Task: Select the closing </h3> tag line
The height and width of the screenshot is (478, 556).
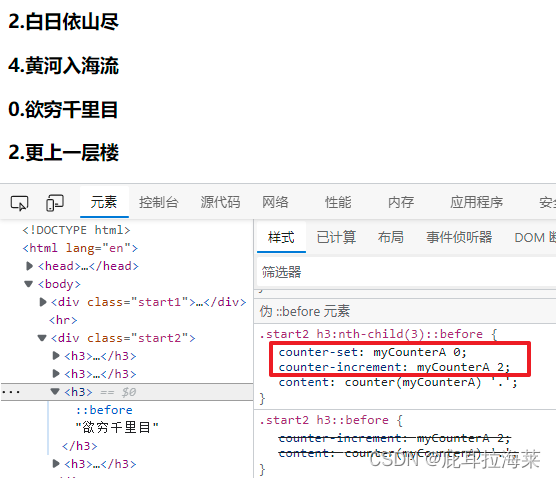Action: tap(79, 446)
